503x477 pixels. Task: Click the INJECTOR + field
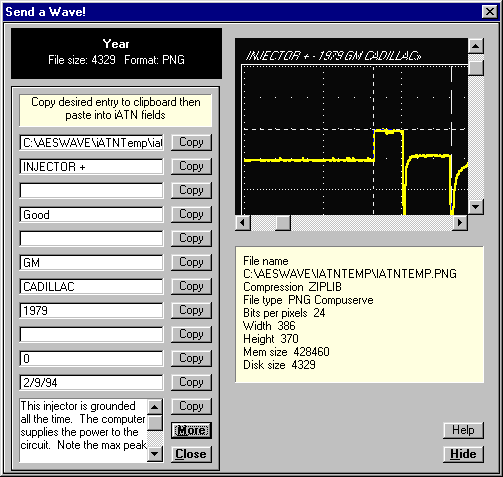[92, 167]
